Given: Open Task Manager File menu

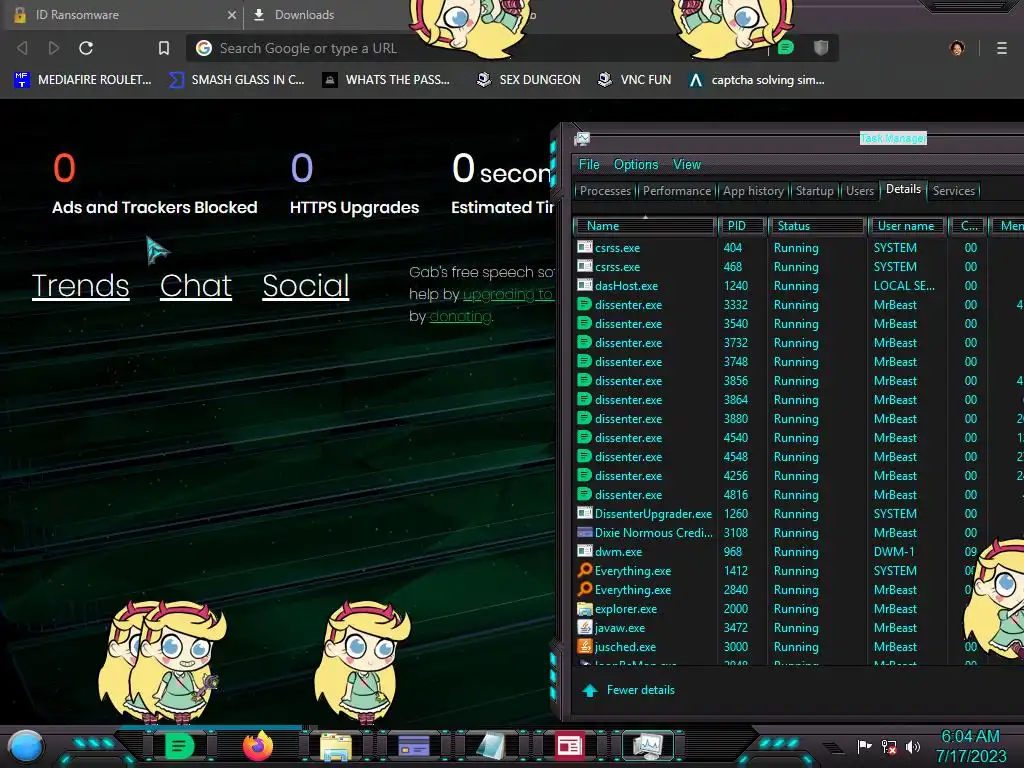Looking at the screenshot, I should [588, 165].
